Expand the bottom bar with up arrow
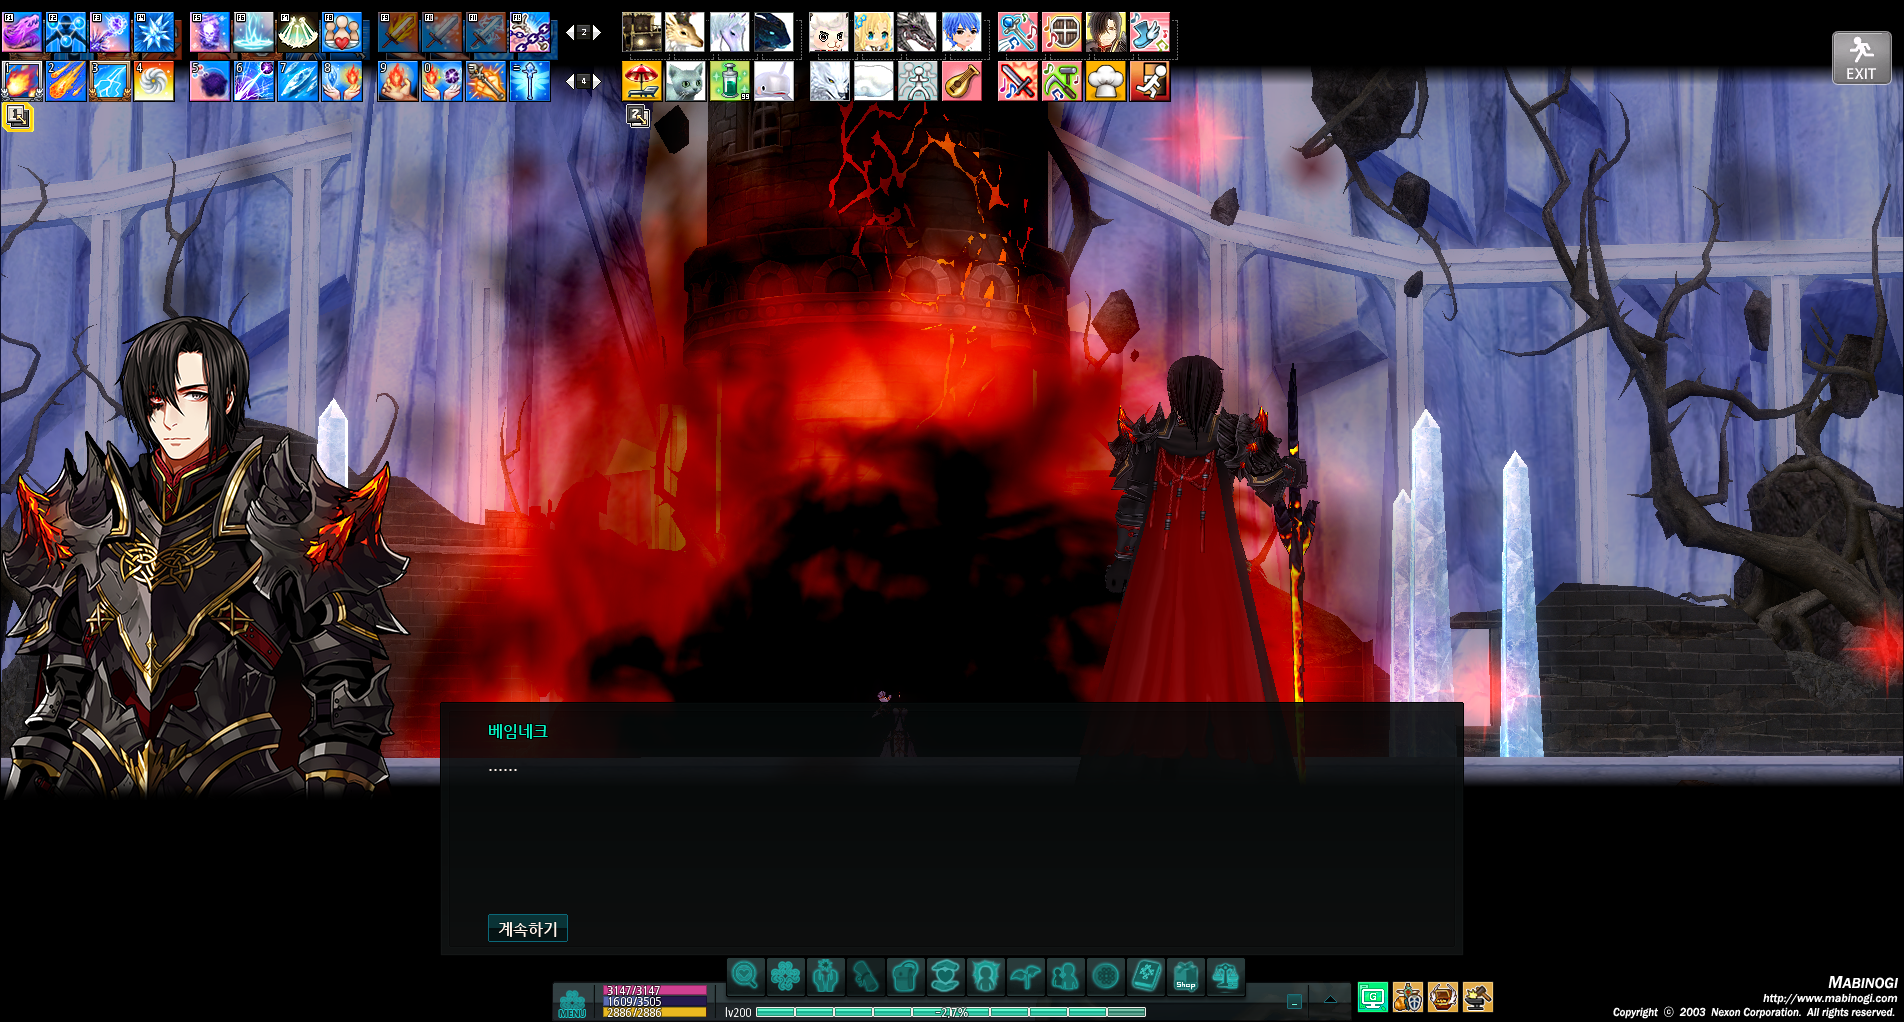This screenshot has height=1022, width=1904. [1330, 999]
